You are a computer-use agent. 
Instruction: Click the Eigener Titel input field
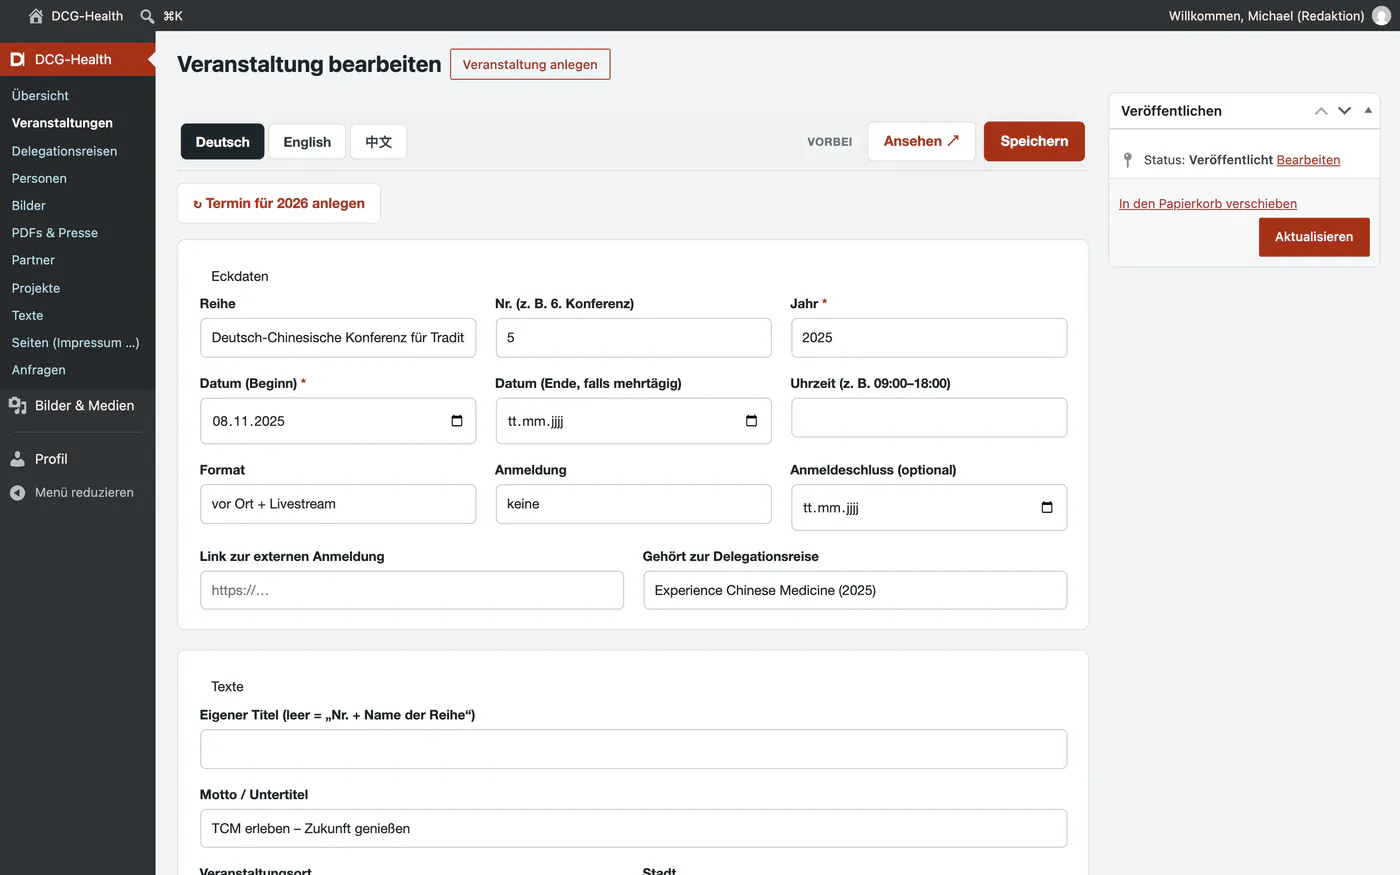point(633,749)
